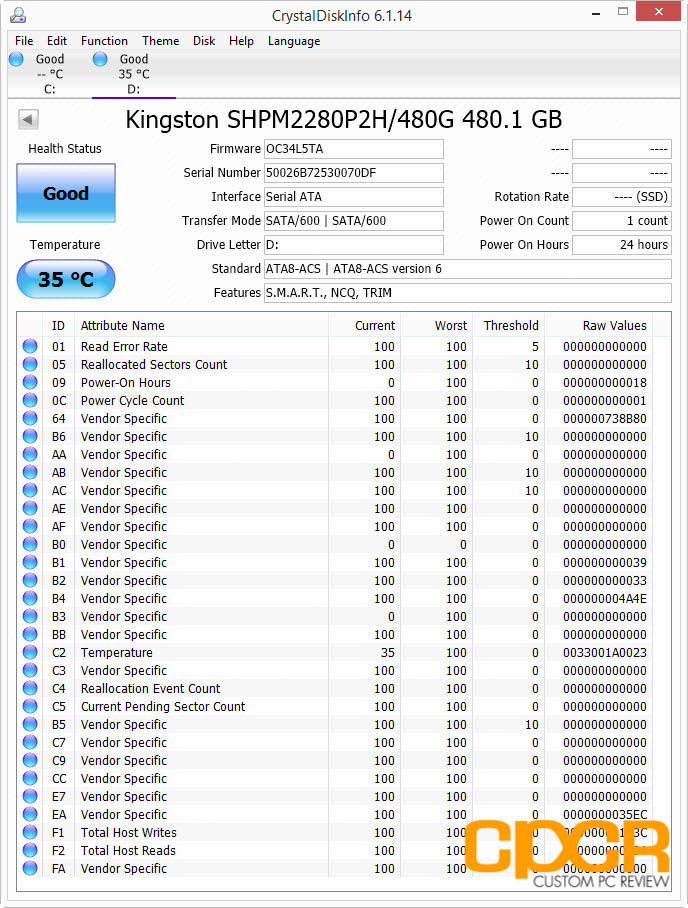
Task: Open the Function menu
Action: pos(104,41)
